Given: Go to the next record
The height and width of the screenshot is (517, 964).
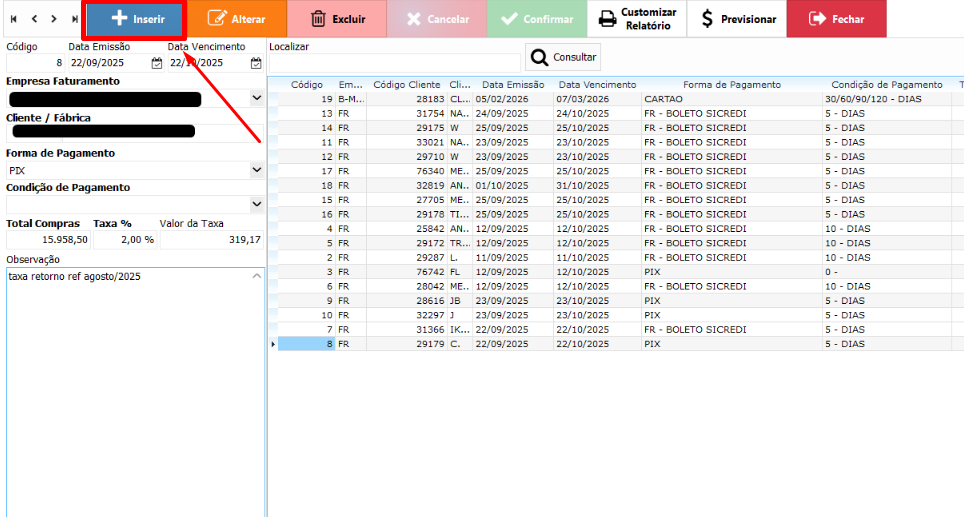Looking at the screenshot, I should pyautogui.click(x=53, y=19).
